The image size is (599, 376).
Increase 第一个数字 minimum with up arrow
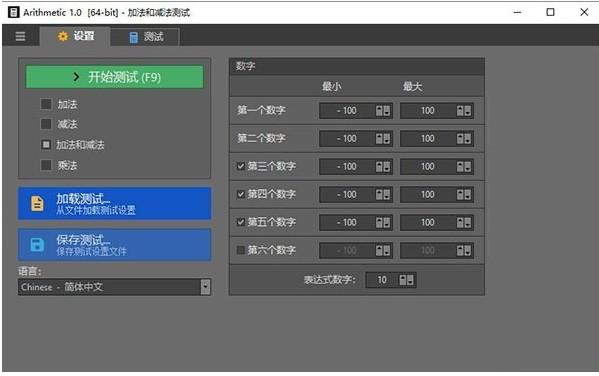379,111
